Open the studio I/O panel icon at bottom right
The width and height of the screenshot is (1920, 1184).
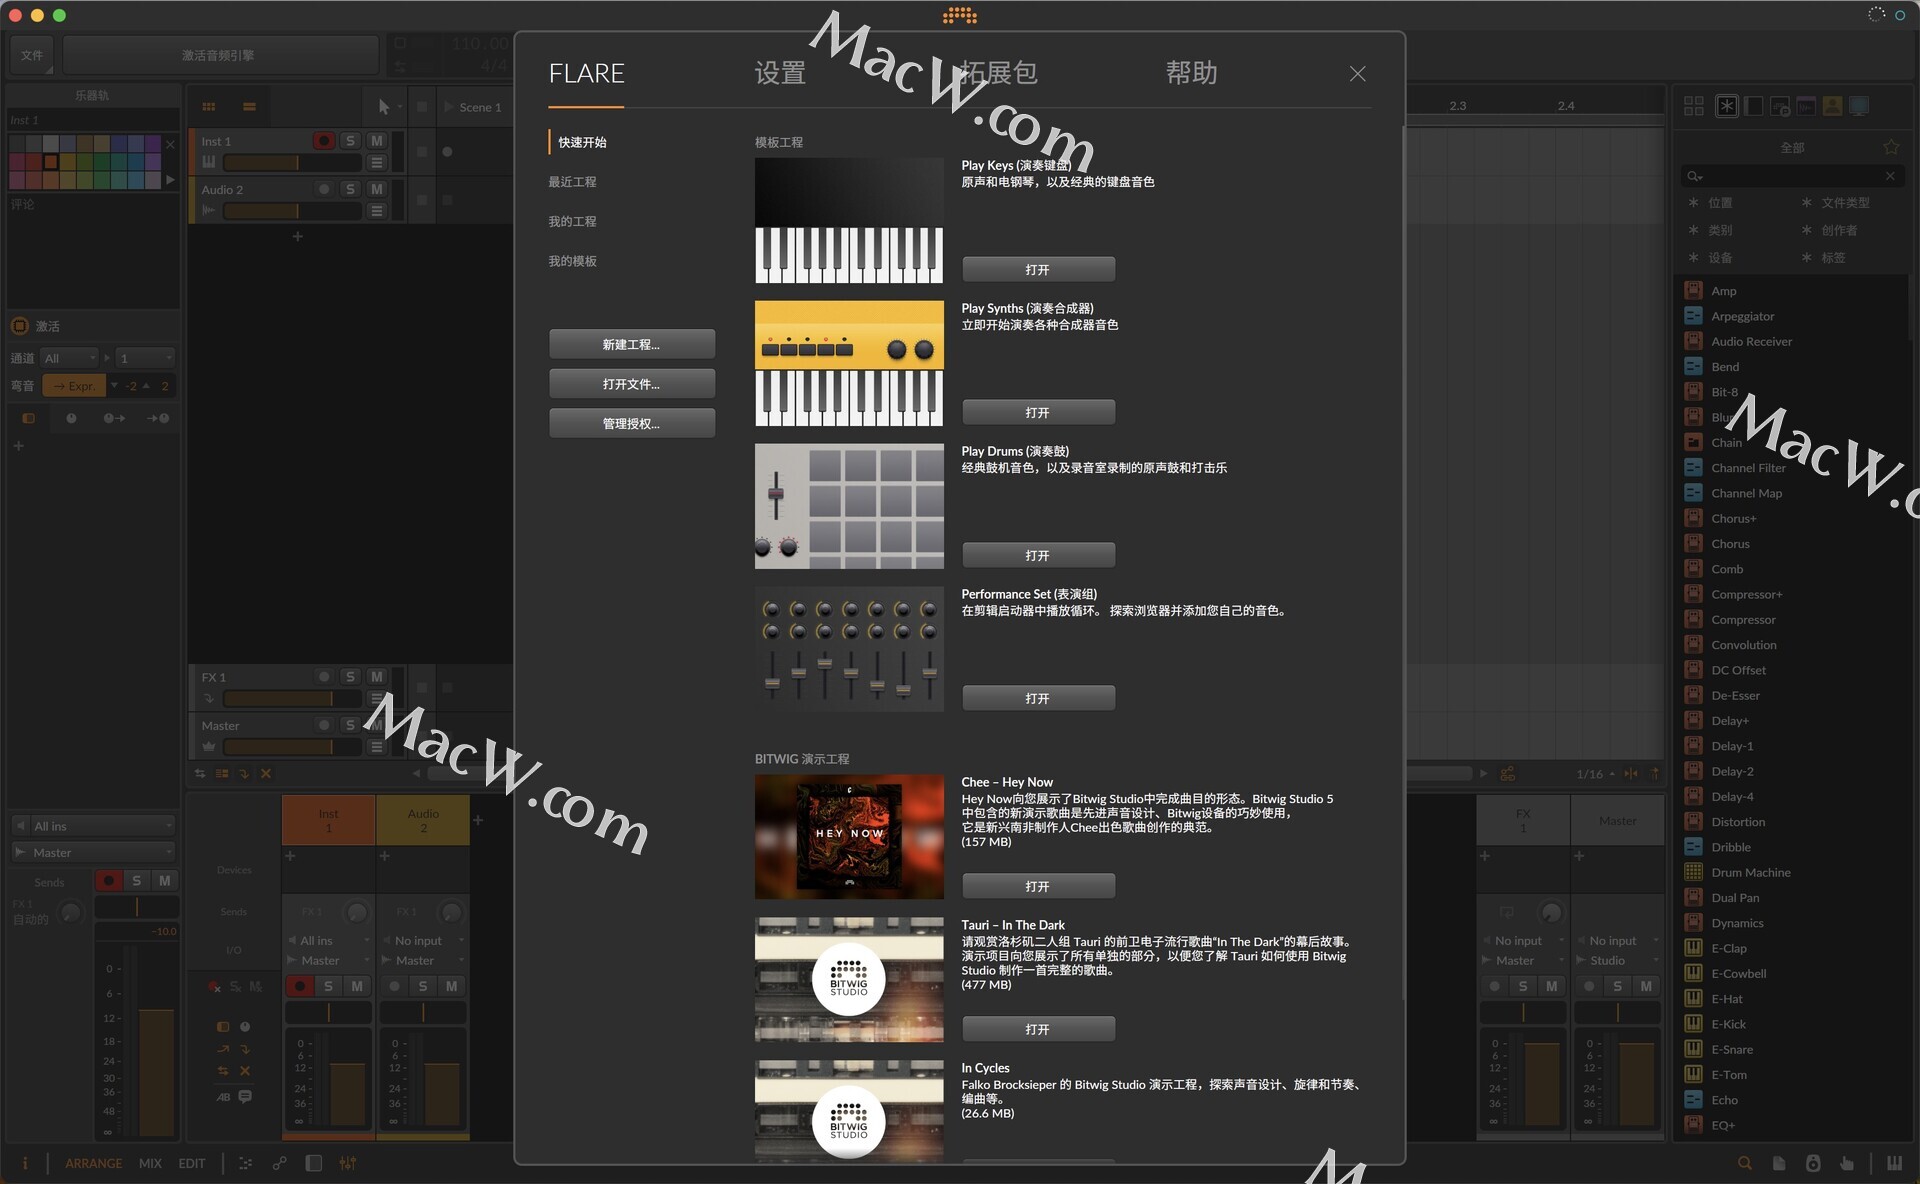pyautogui.click(x=1813, y=1163)
